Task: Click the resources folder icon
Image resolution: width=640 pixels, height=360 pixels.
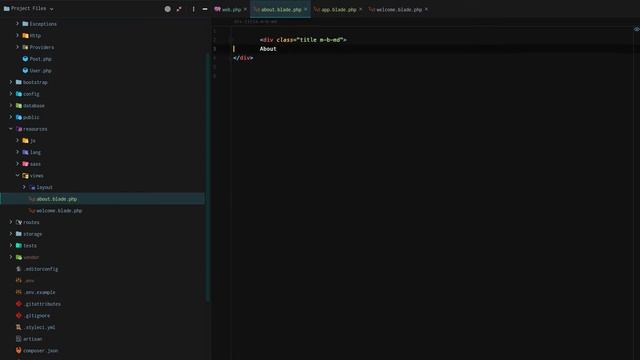Action: click(x=19, y=129)
